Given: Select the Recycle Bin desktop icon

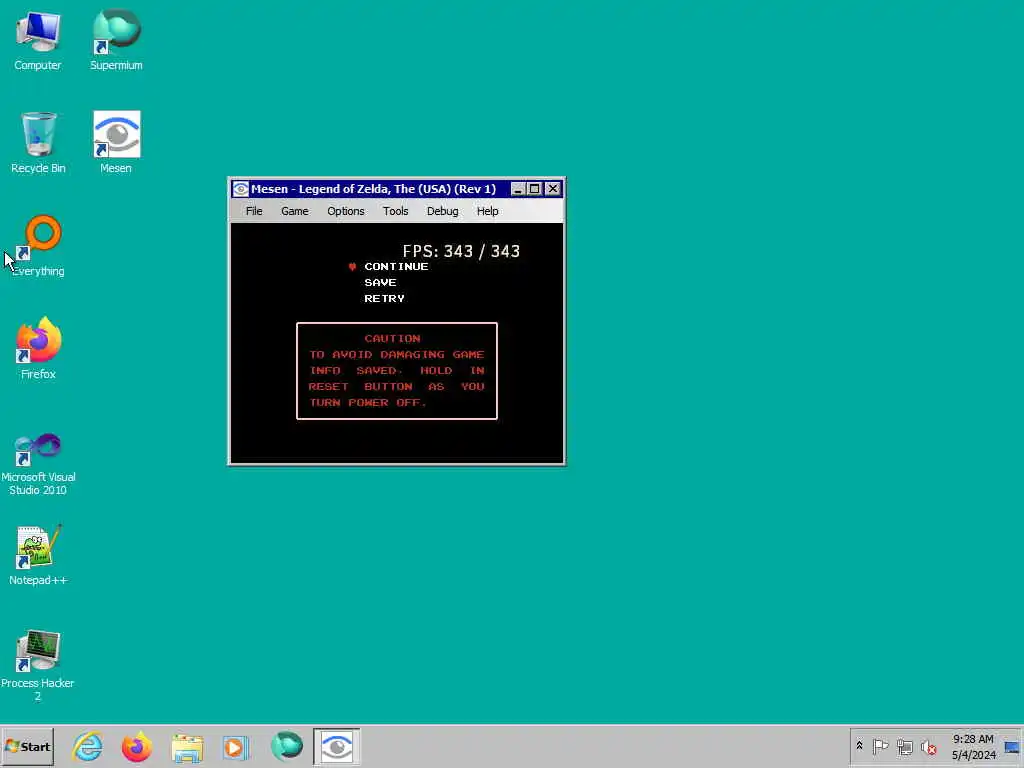Looking at the screenshot, I should point(38,142).
